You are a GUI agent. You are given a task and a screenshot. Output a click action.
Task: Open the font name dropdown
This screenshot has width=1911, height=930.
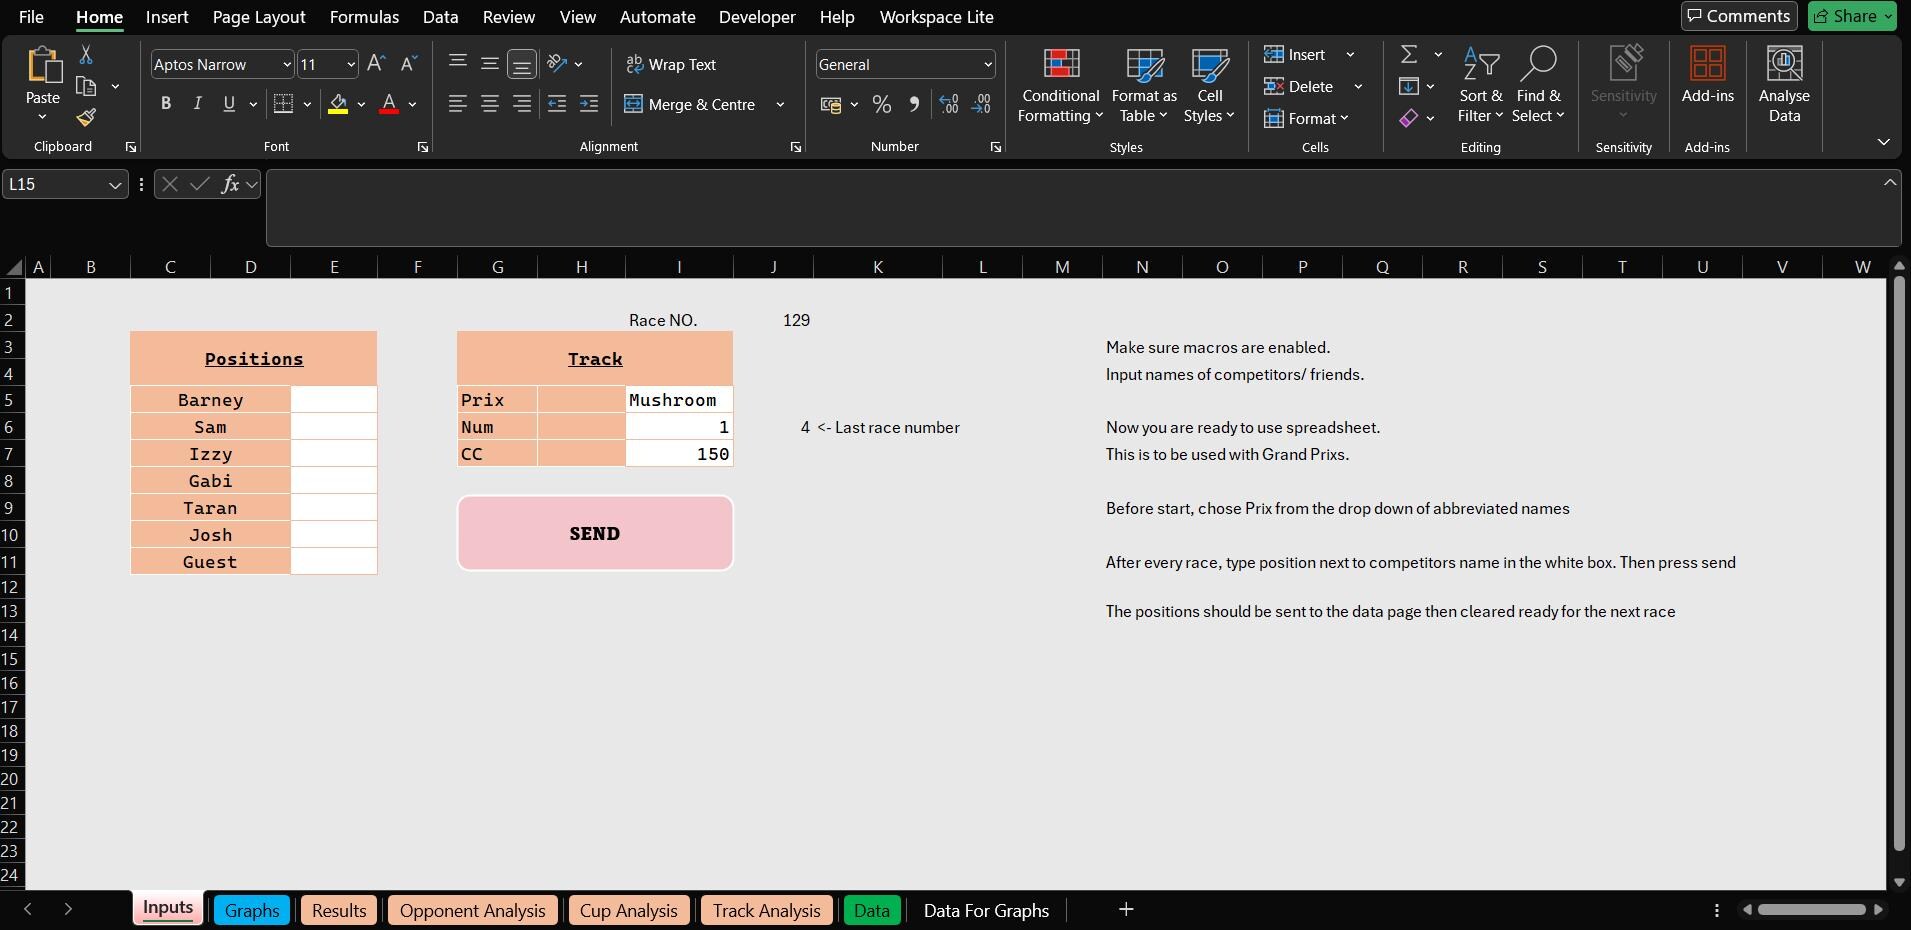286,64
